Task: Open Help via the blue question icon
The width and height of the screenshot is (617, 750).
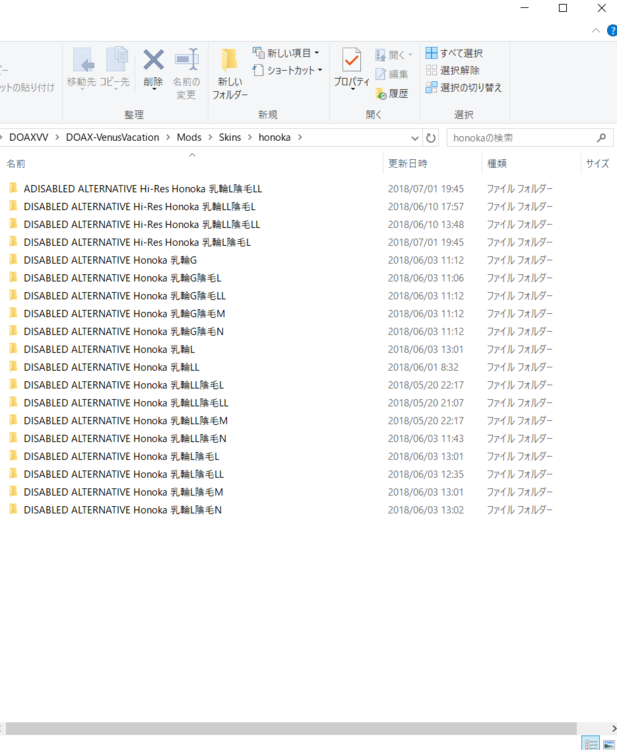Action: (x=612, y=31)
